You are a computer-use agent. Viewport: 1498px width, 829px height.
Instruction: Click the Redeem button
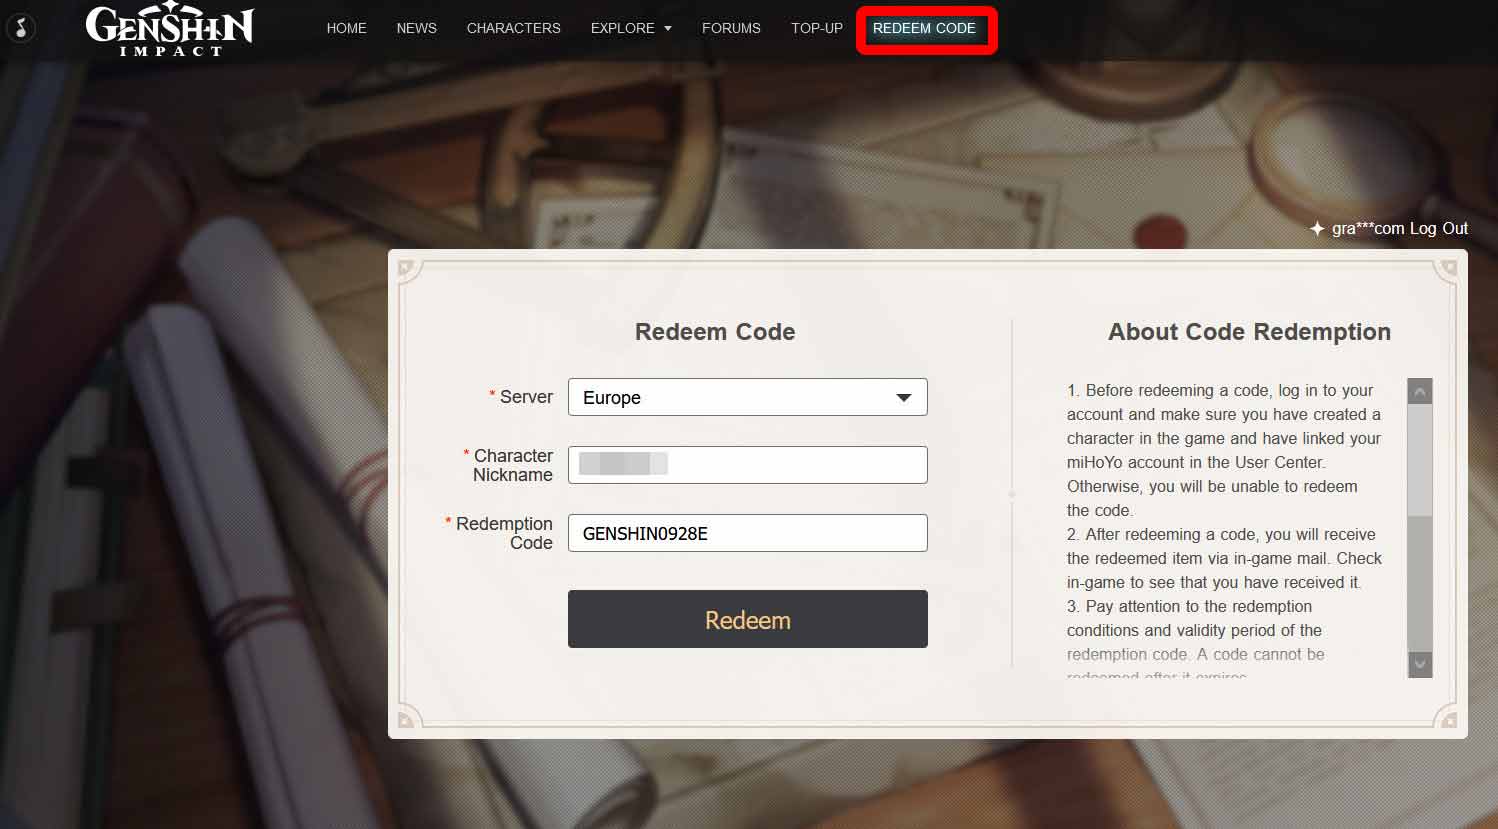tap(748, 619)
